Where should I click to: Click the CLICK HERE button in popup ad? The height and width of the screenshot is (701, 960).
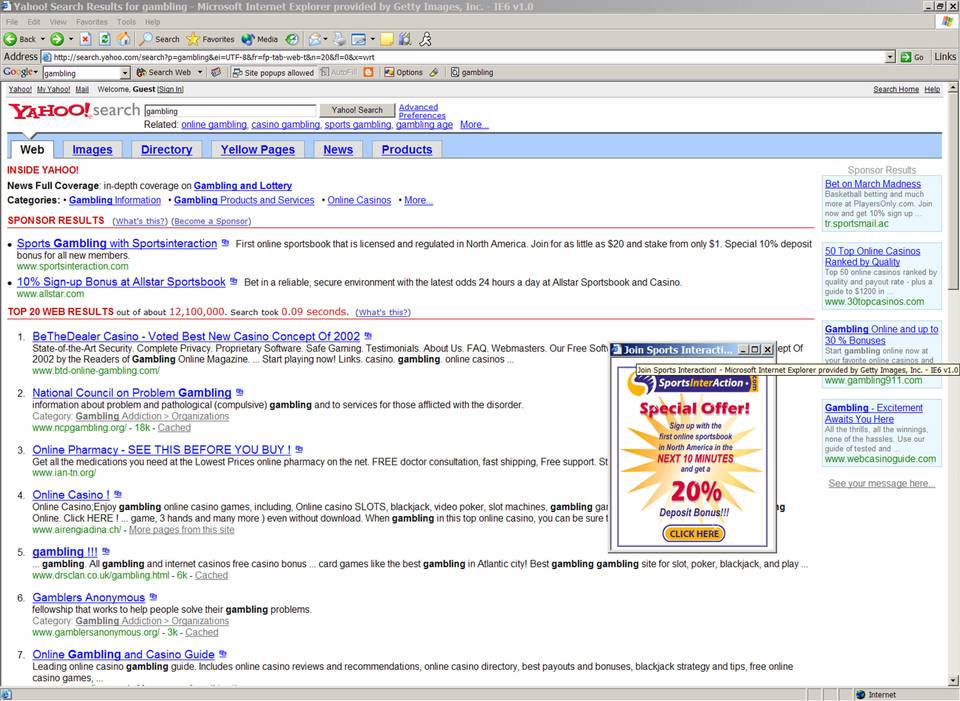693,534
